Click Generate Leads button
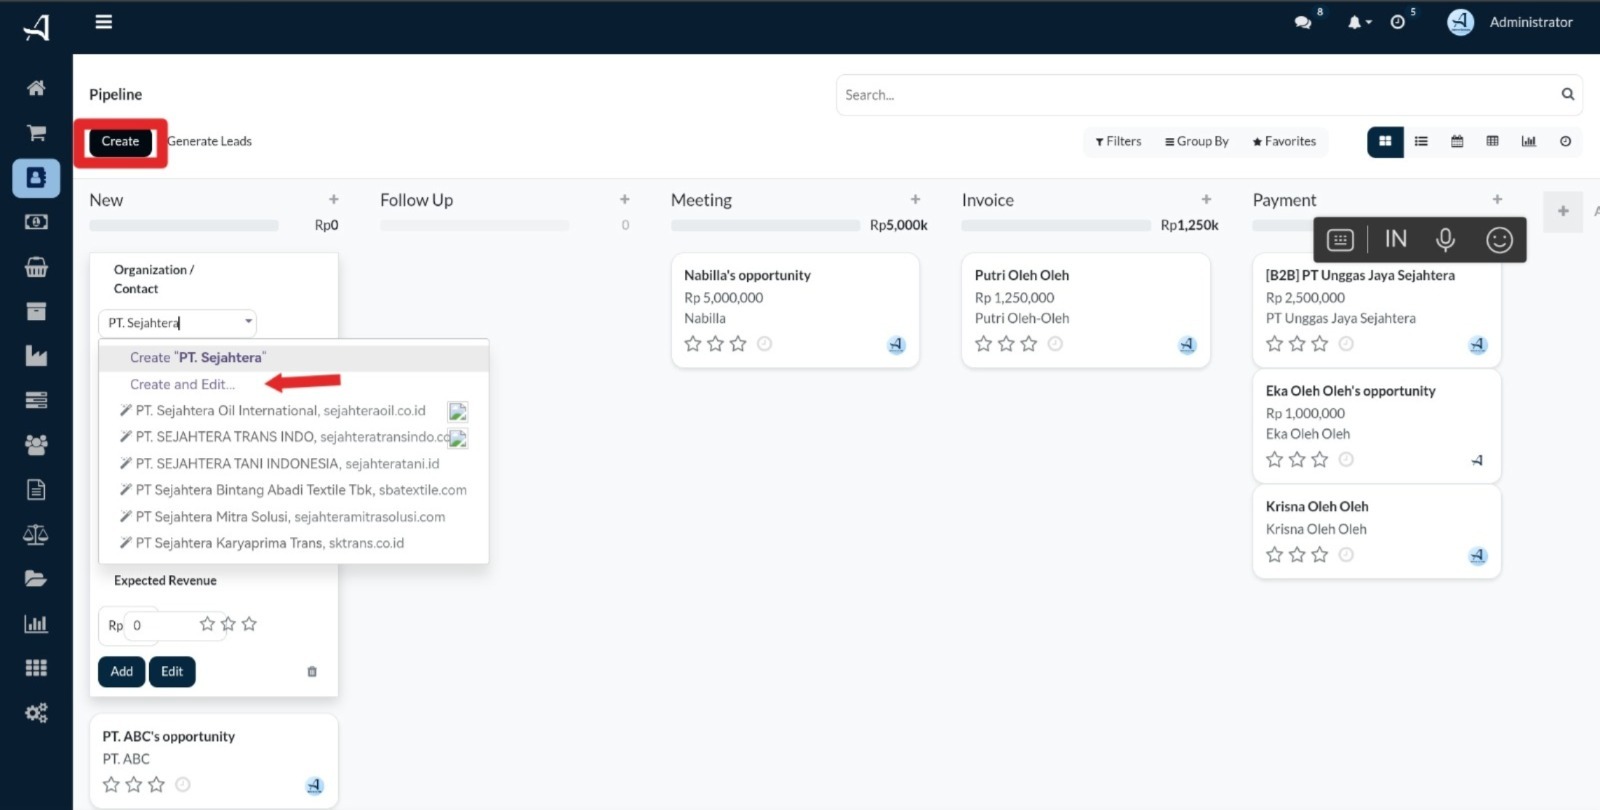 click(209, 142)
